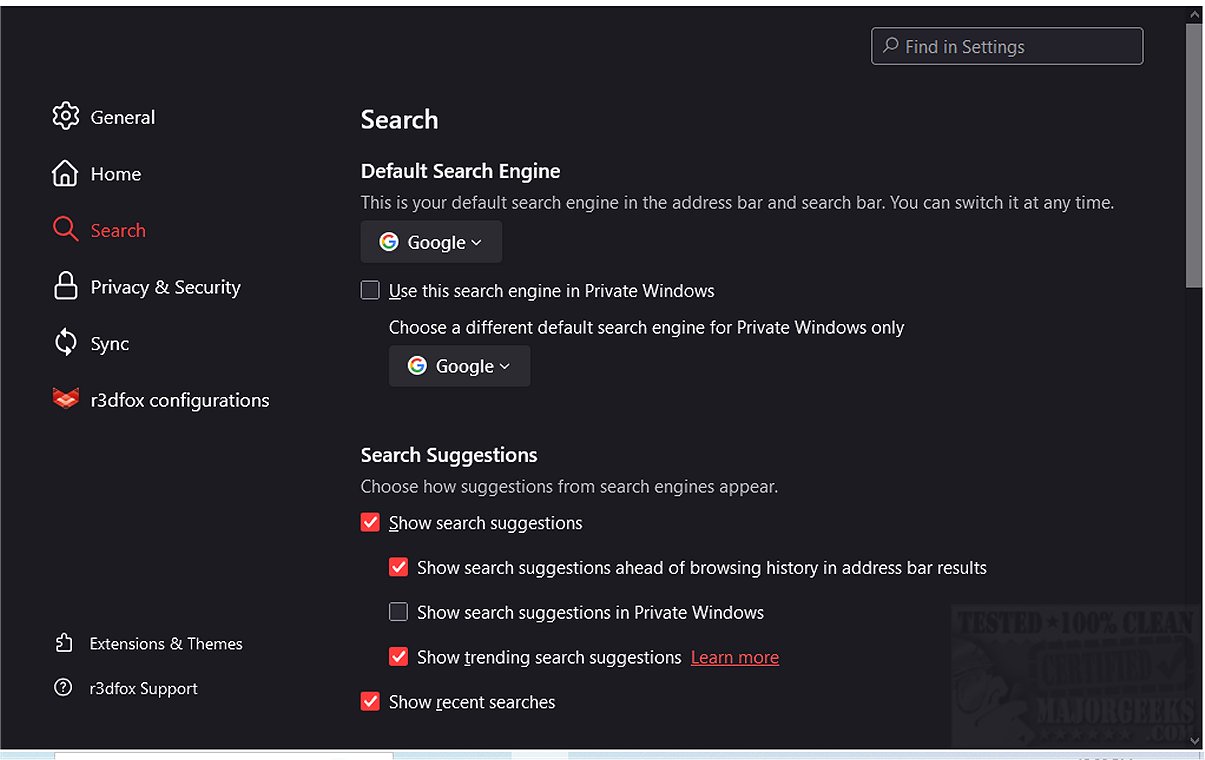The height and width of the screenshot is (760, 1205).
Task: Go to the Sync settings label
Action: click(x=110, y=343)
